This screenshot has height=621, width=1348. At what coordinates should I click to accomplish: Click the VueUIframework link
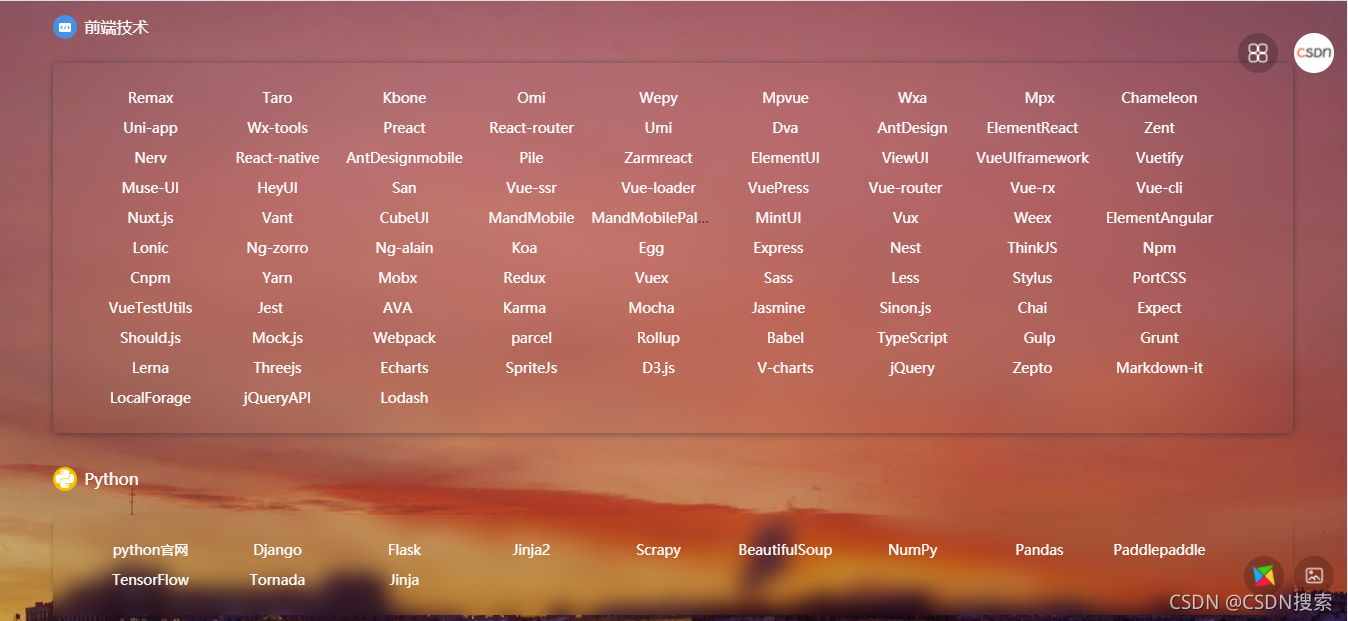pos(1033,158)
